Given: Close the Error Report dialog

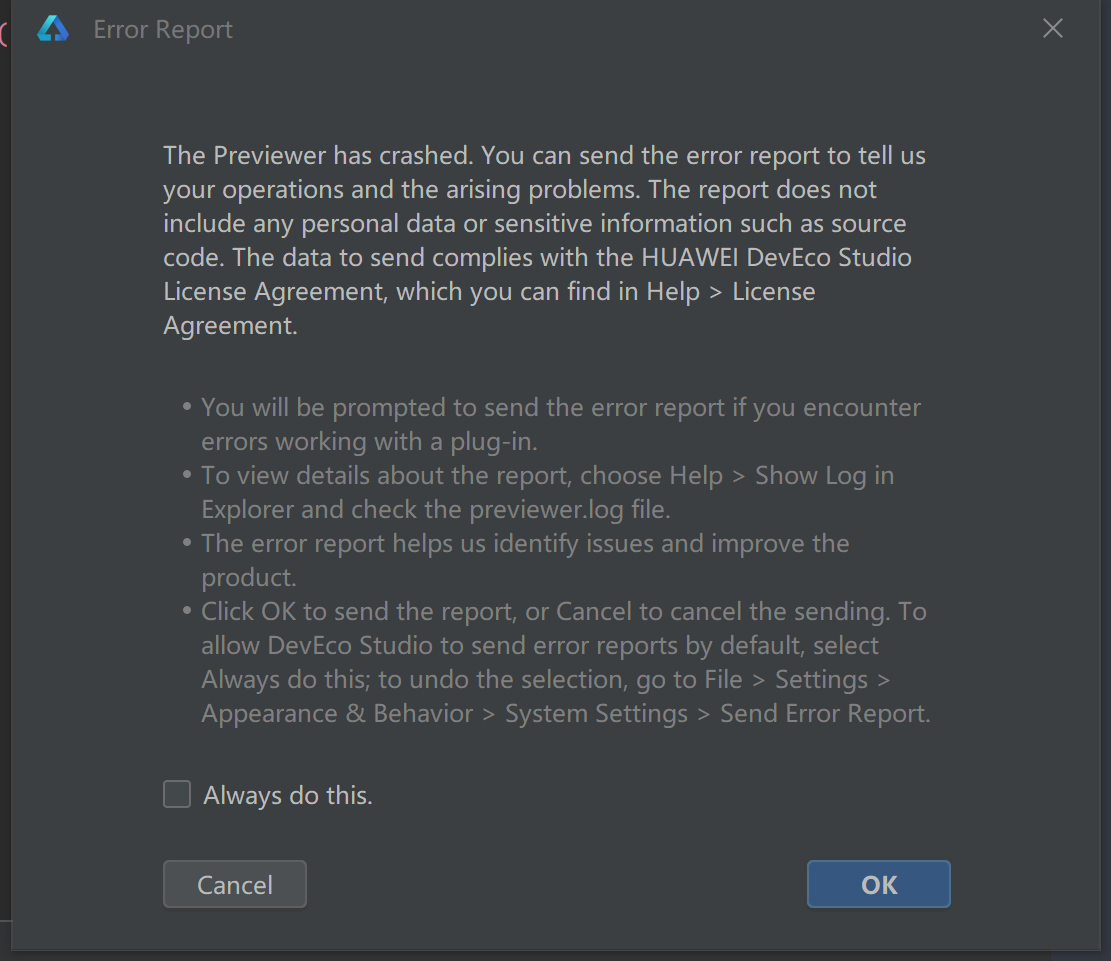Looking at the screenshot, I should pos(1053,28).
